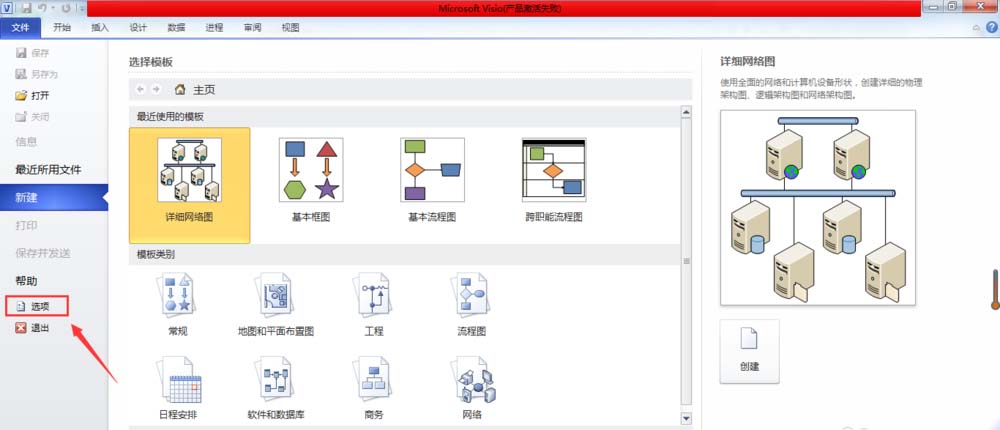Screen dimensions: 1000x430
Task: Click the blue Help question icon
Action: point(992,27)
